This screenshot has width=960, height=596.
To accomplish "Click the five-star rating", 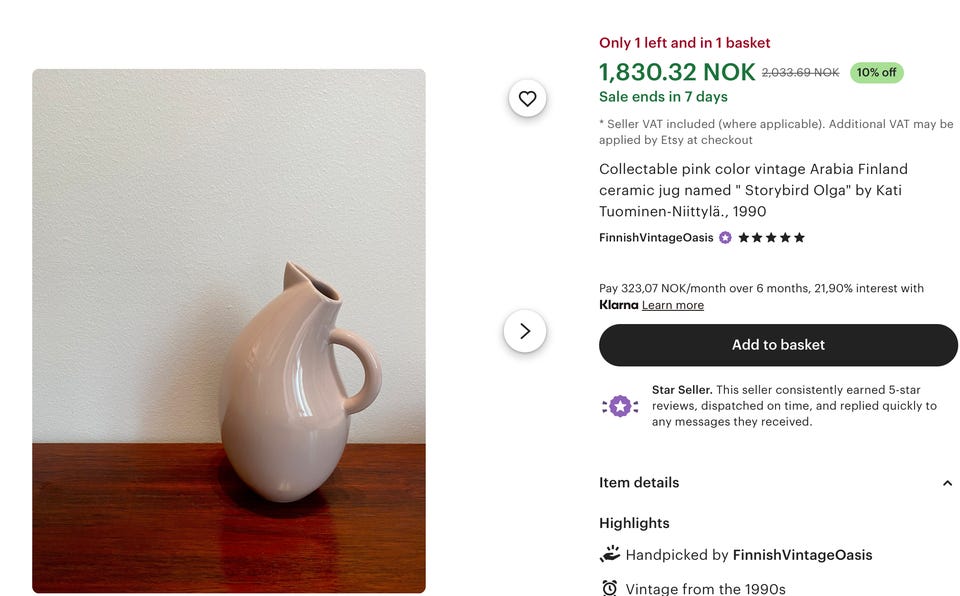I will tap(771, 238).
